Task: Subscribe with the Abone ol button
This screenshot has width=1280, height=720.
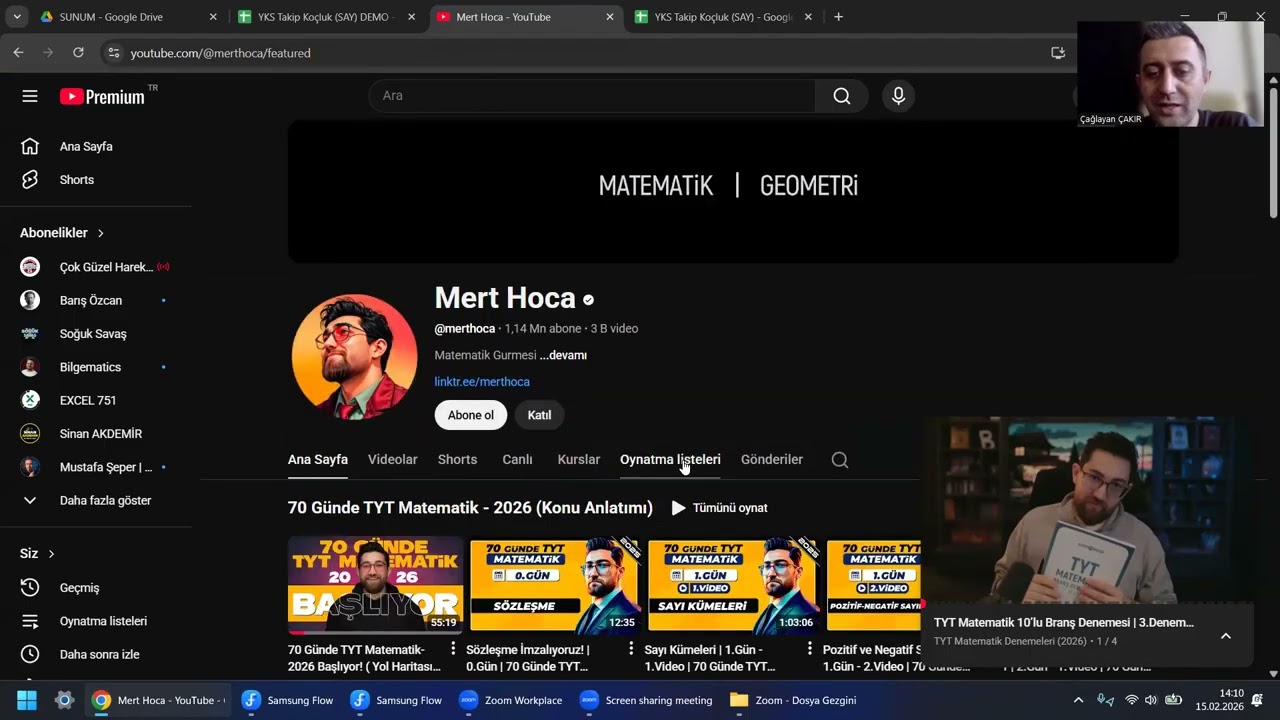Action: point(471,415)
